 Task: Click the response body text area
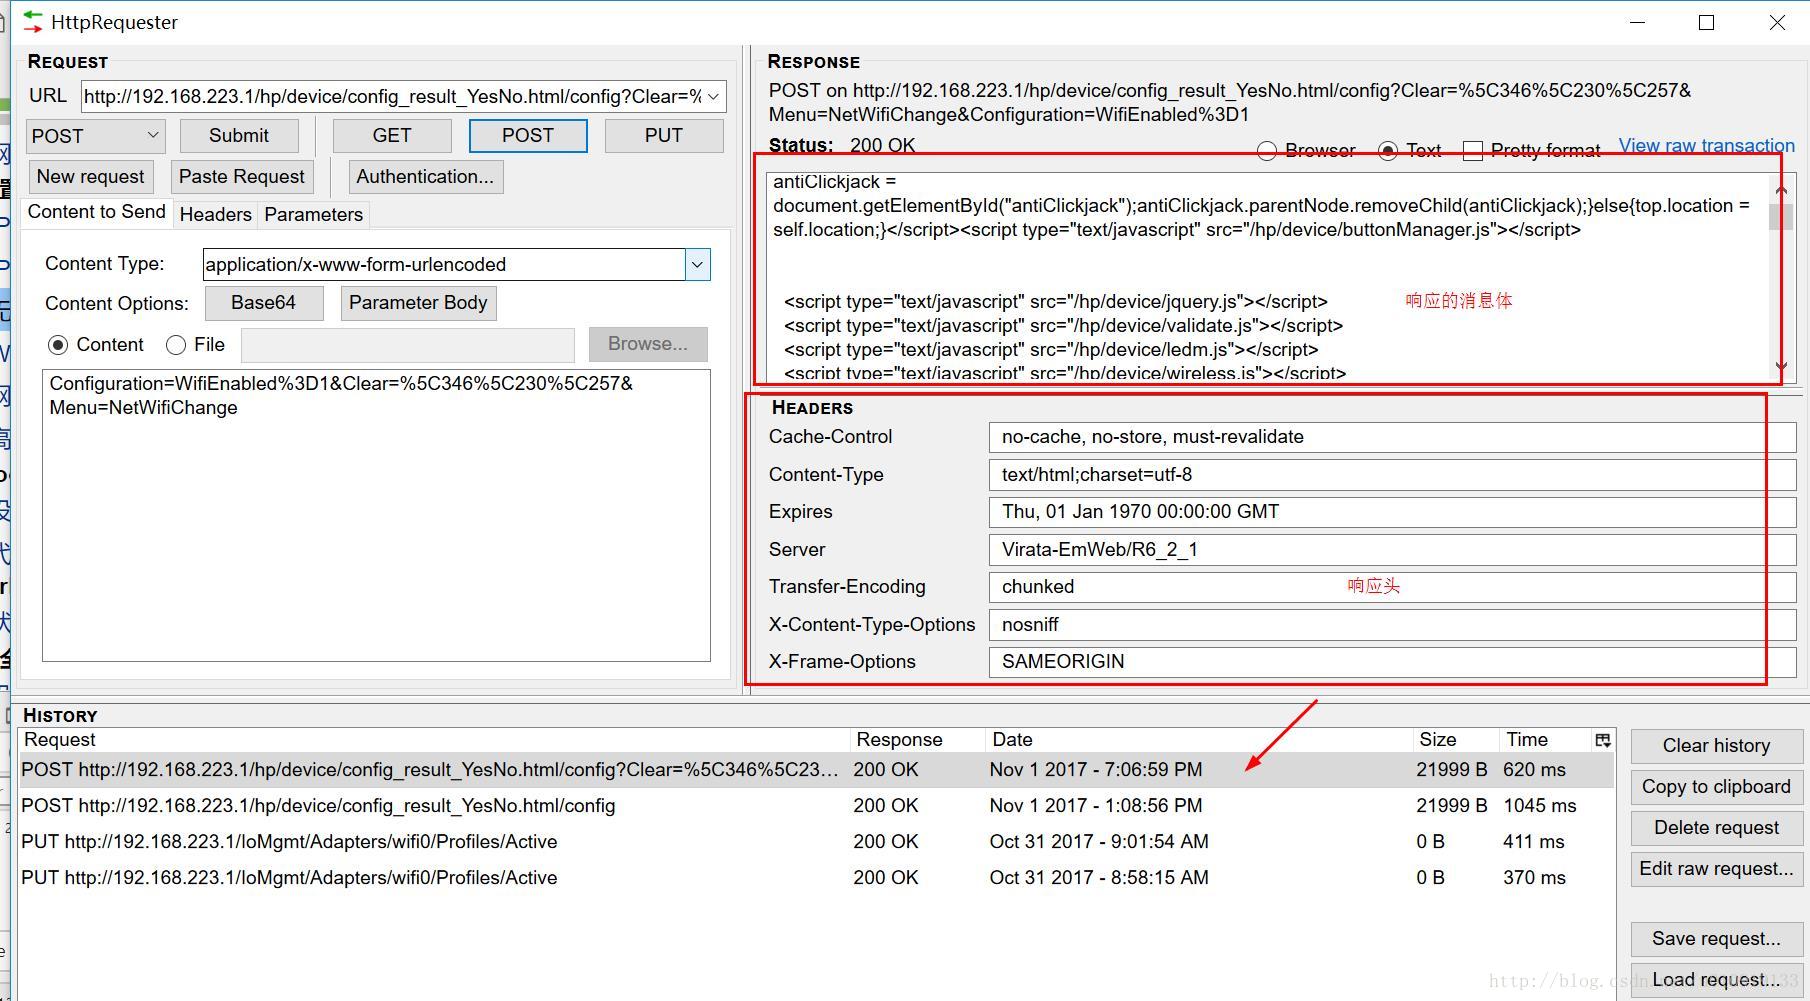coord(1268,277)
